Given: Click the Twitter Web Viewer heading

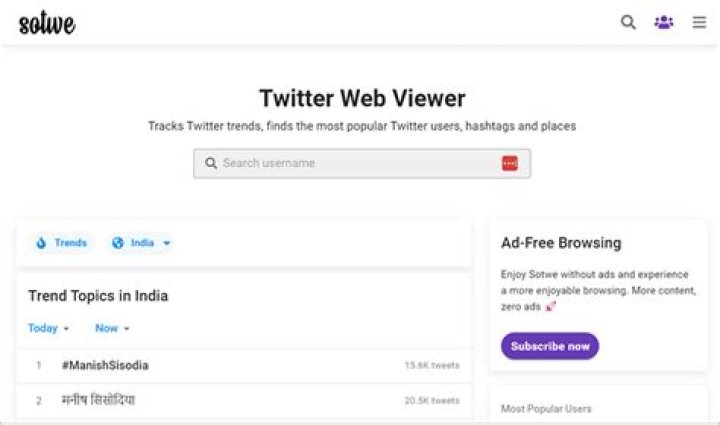Looking at the screenshot, I should (x=362, y=98).
